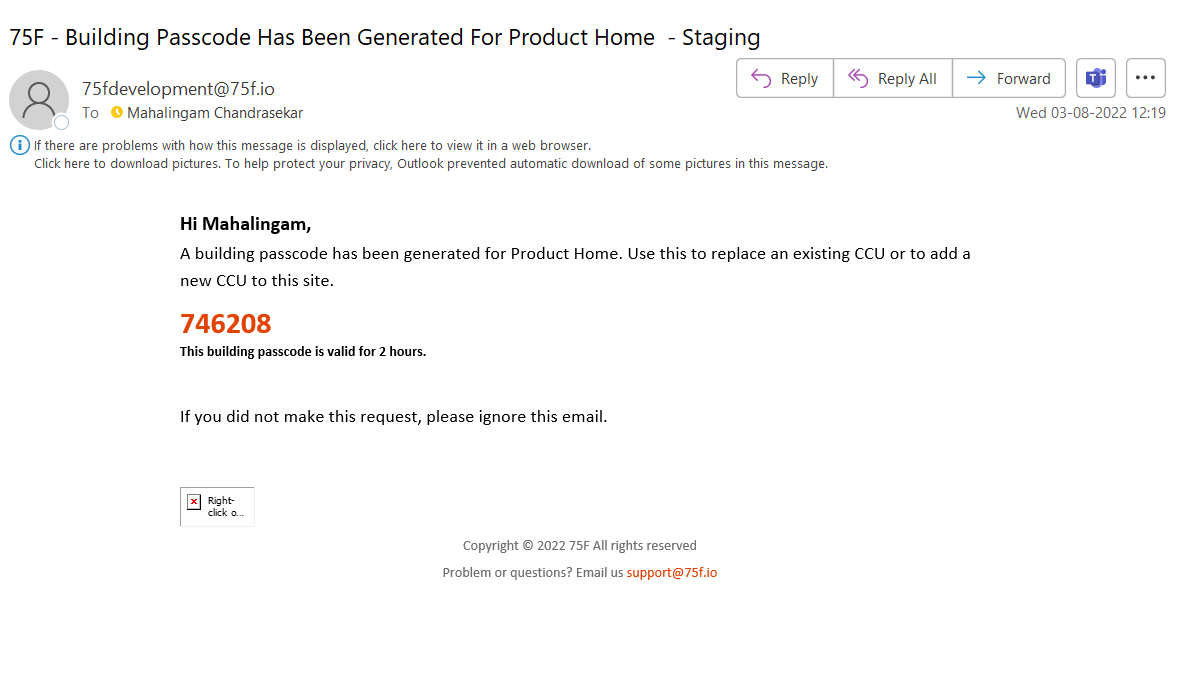Click the red X broken image icon

(194, 502)
